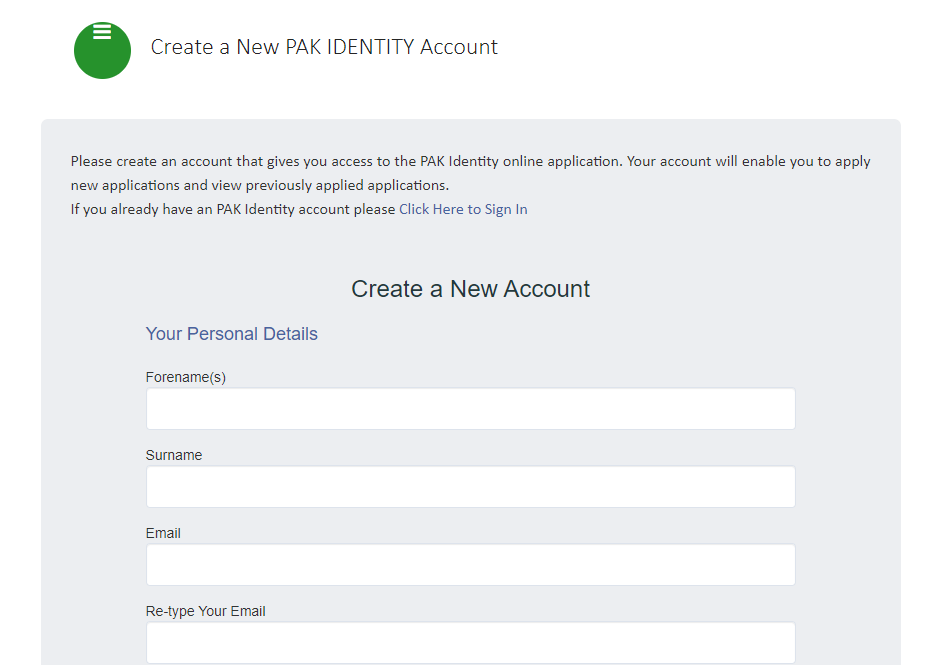
Task: Click the words 'Sign In' in the link
Action: click(506, 209)
